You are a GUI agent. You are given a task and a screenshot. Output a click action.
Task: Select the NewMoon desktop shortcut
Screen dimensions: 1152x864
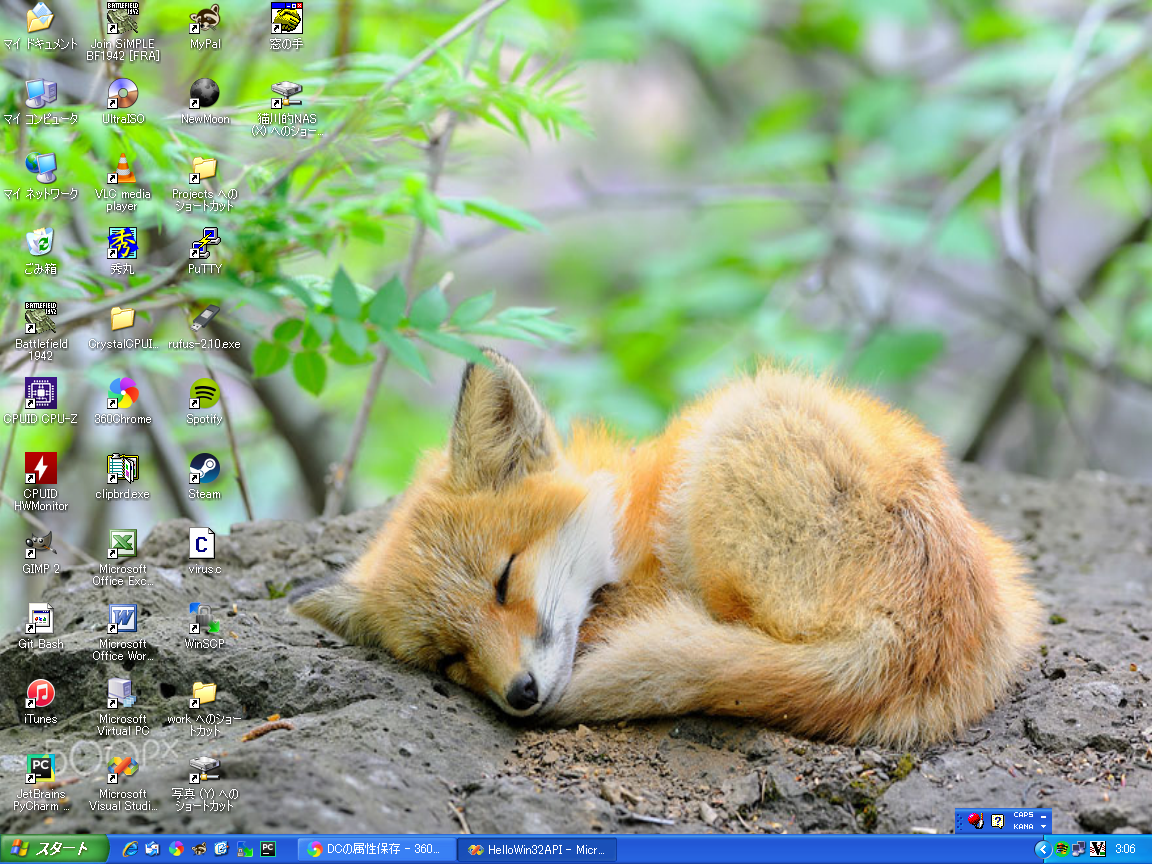point(205,101)
